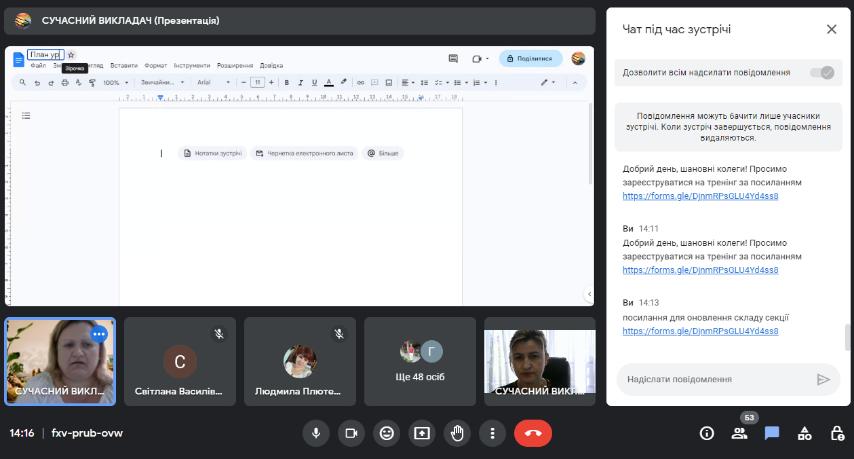
Task: Open the Формат menu in Docs
Action: coord(155,65)
